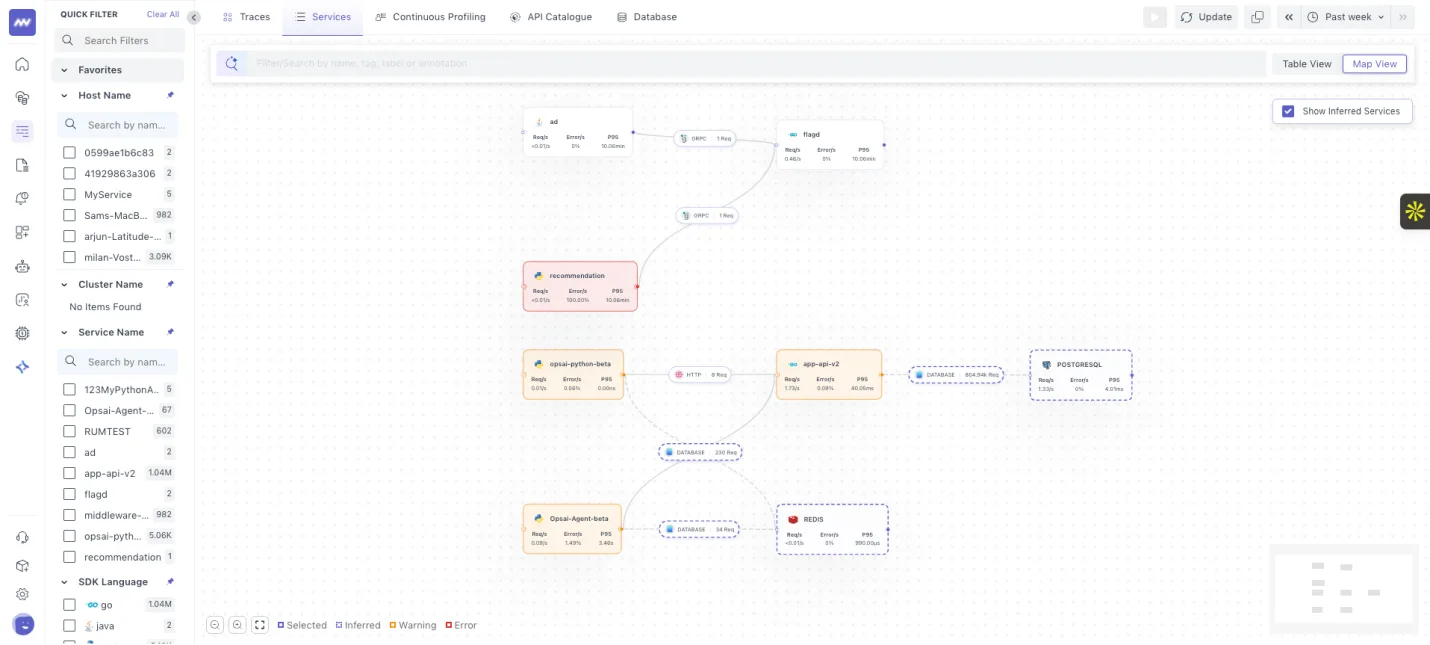Viewport: 1430px width, 645px height.
Task: Open the yellow asterisk floating widget
Action: [1415, 211]
